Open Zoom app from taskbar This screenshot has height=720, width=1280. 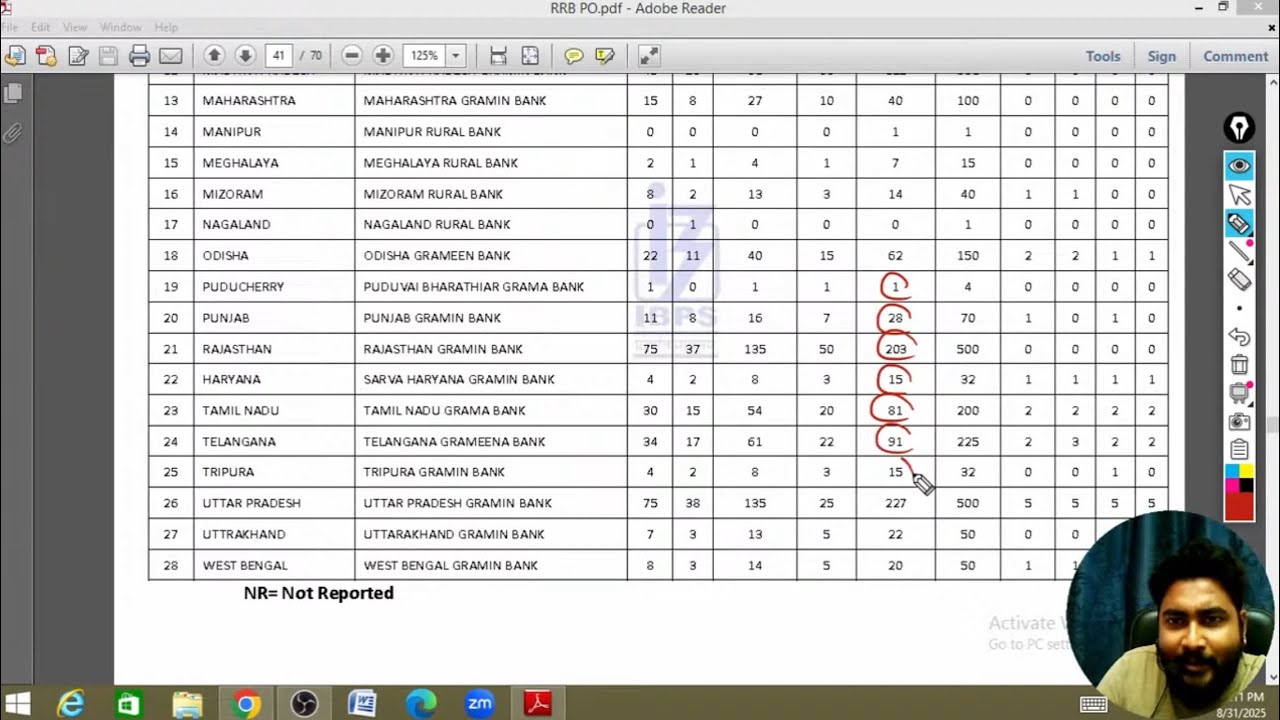[480, 704]
